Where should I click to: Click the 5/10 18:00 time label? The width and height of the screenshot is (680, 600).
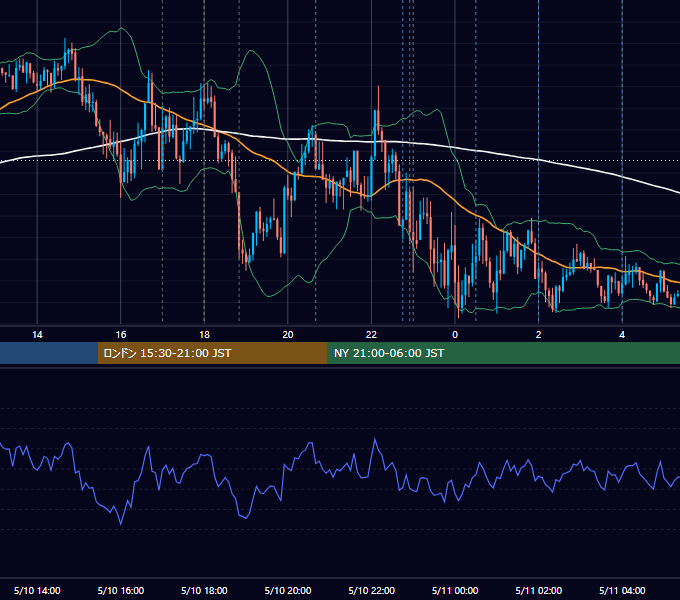click(204, 590)
